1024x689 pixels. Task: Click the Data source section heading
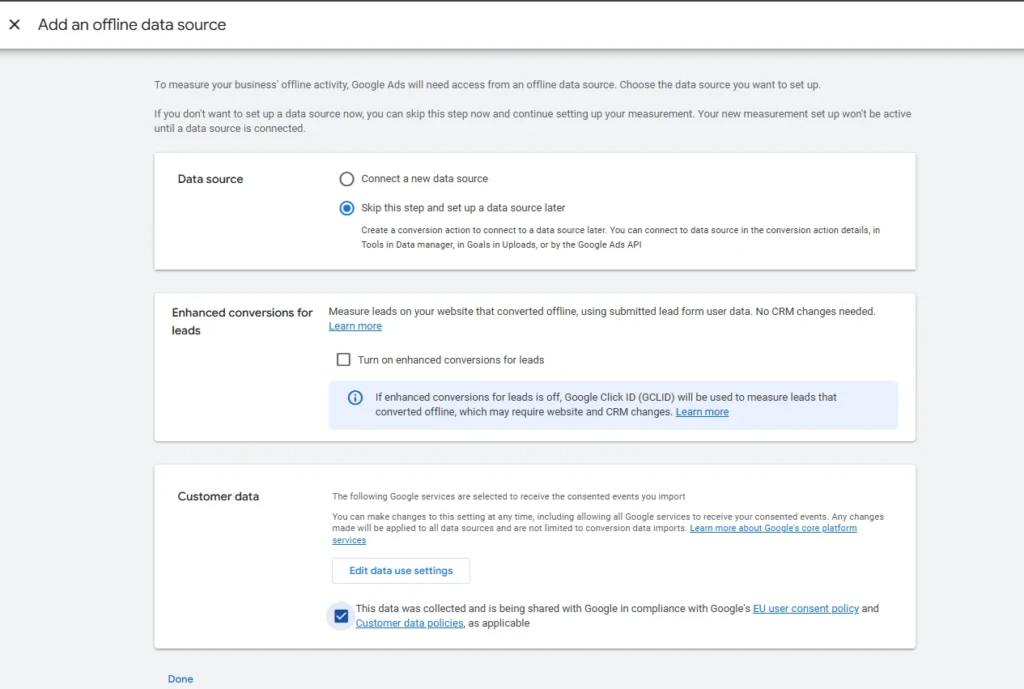coord(210,179)
